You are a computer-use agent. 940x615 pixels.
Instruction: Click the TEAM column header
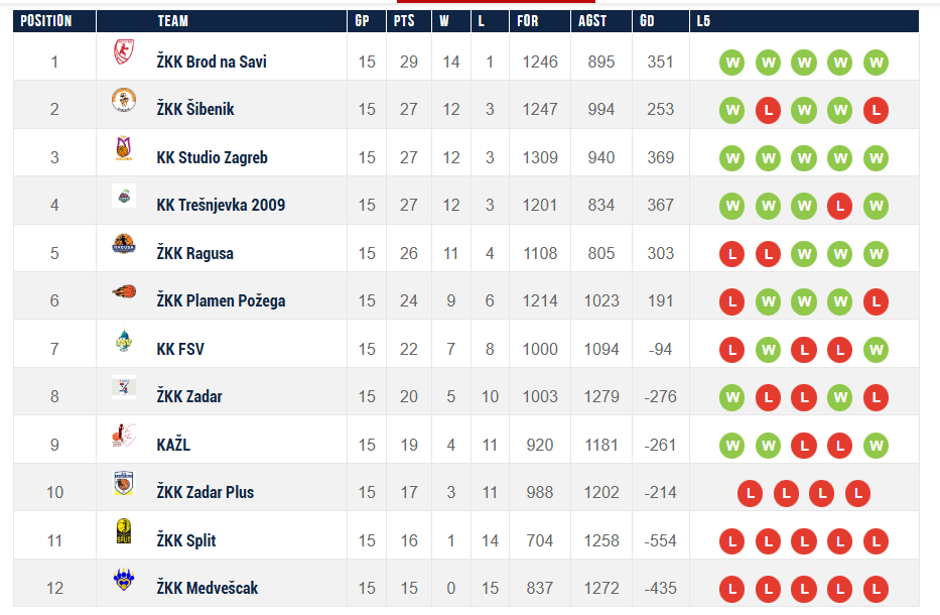(173, 21)
